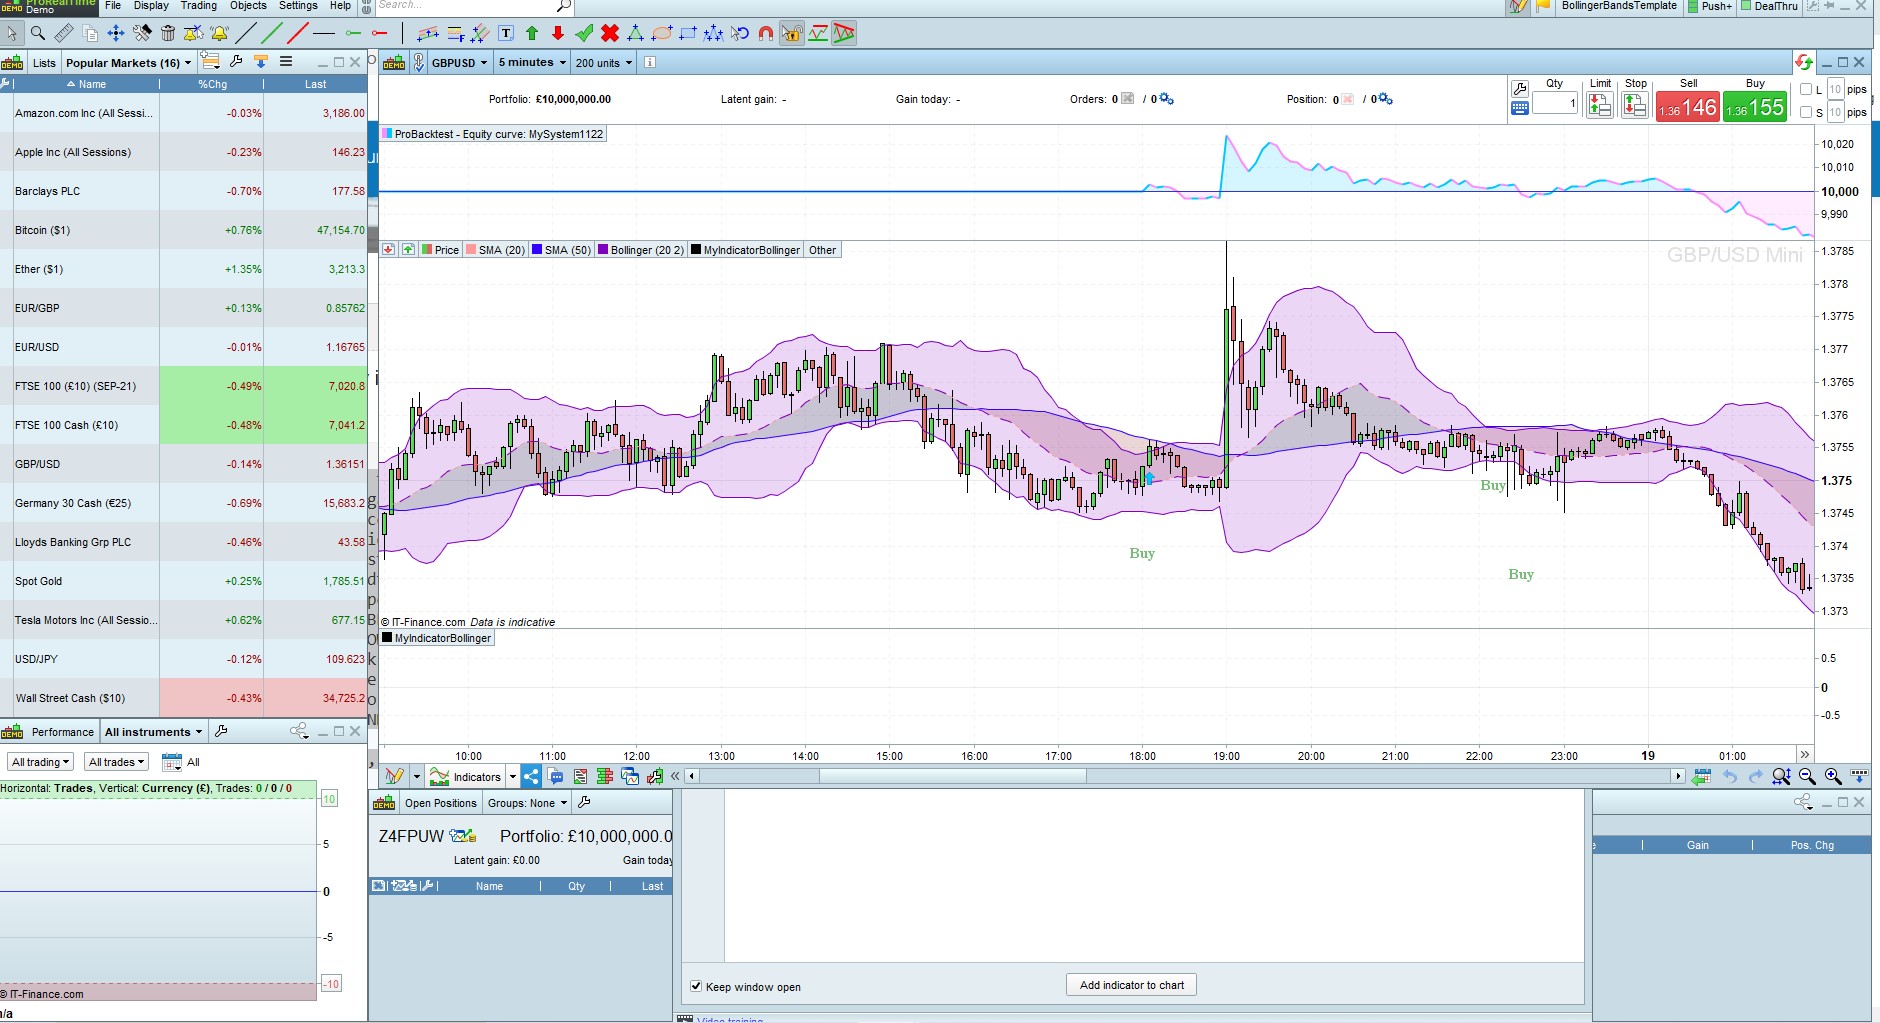This screenshot has width=1880, height=1023.
Task: Select the magnifying glass zoom tool
Action: (x=38, y=33)
